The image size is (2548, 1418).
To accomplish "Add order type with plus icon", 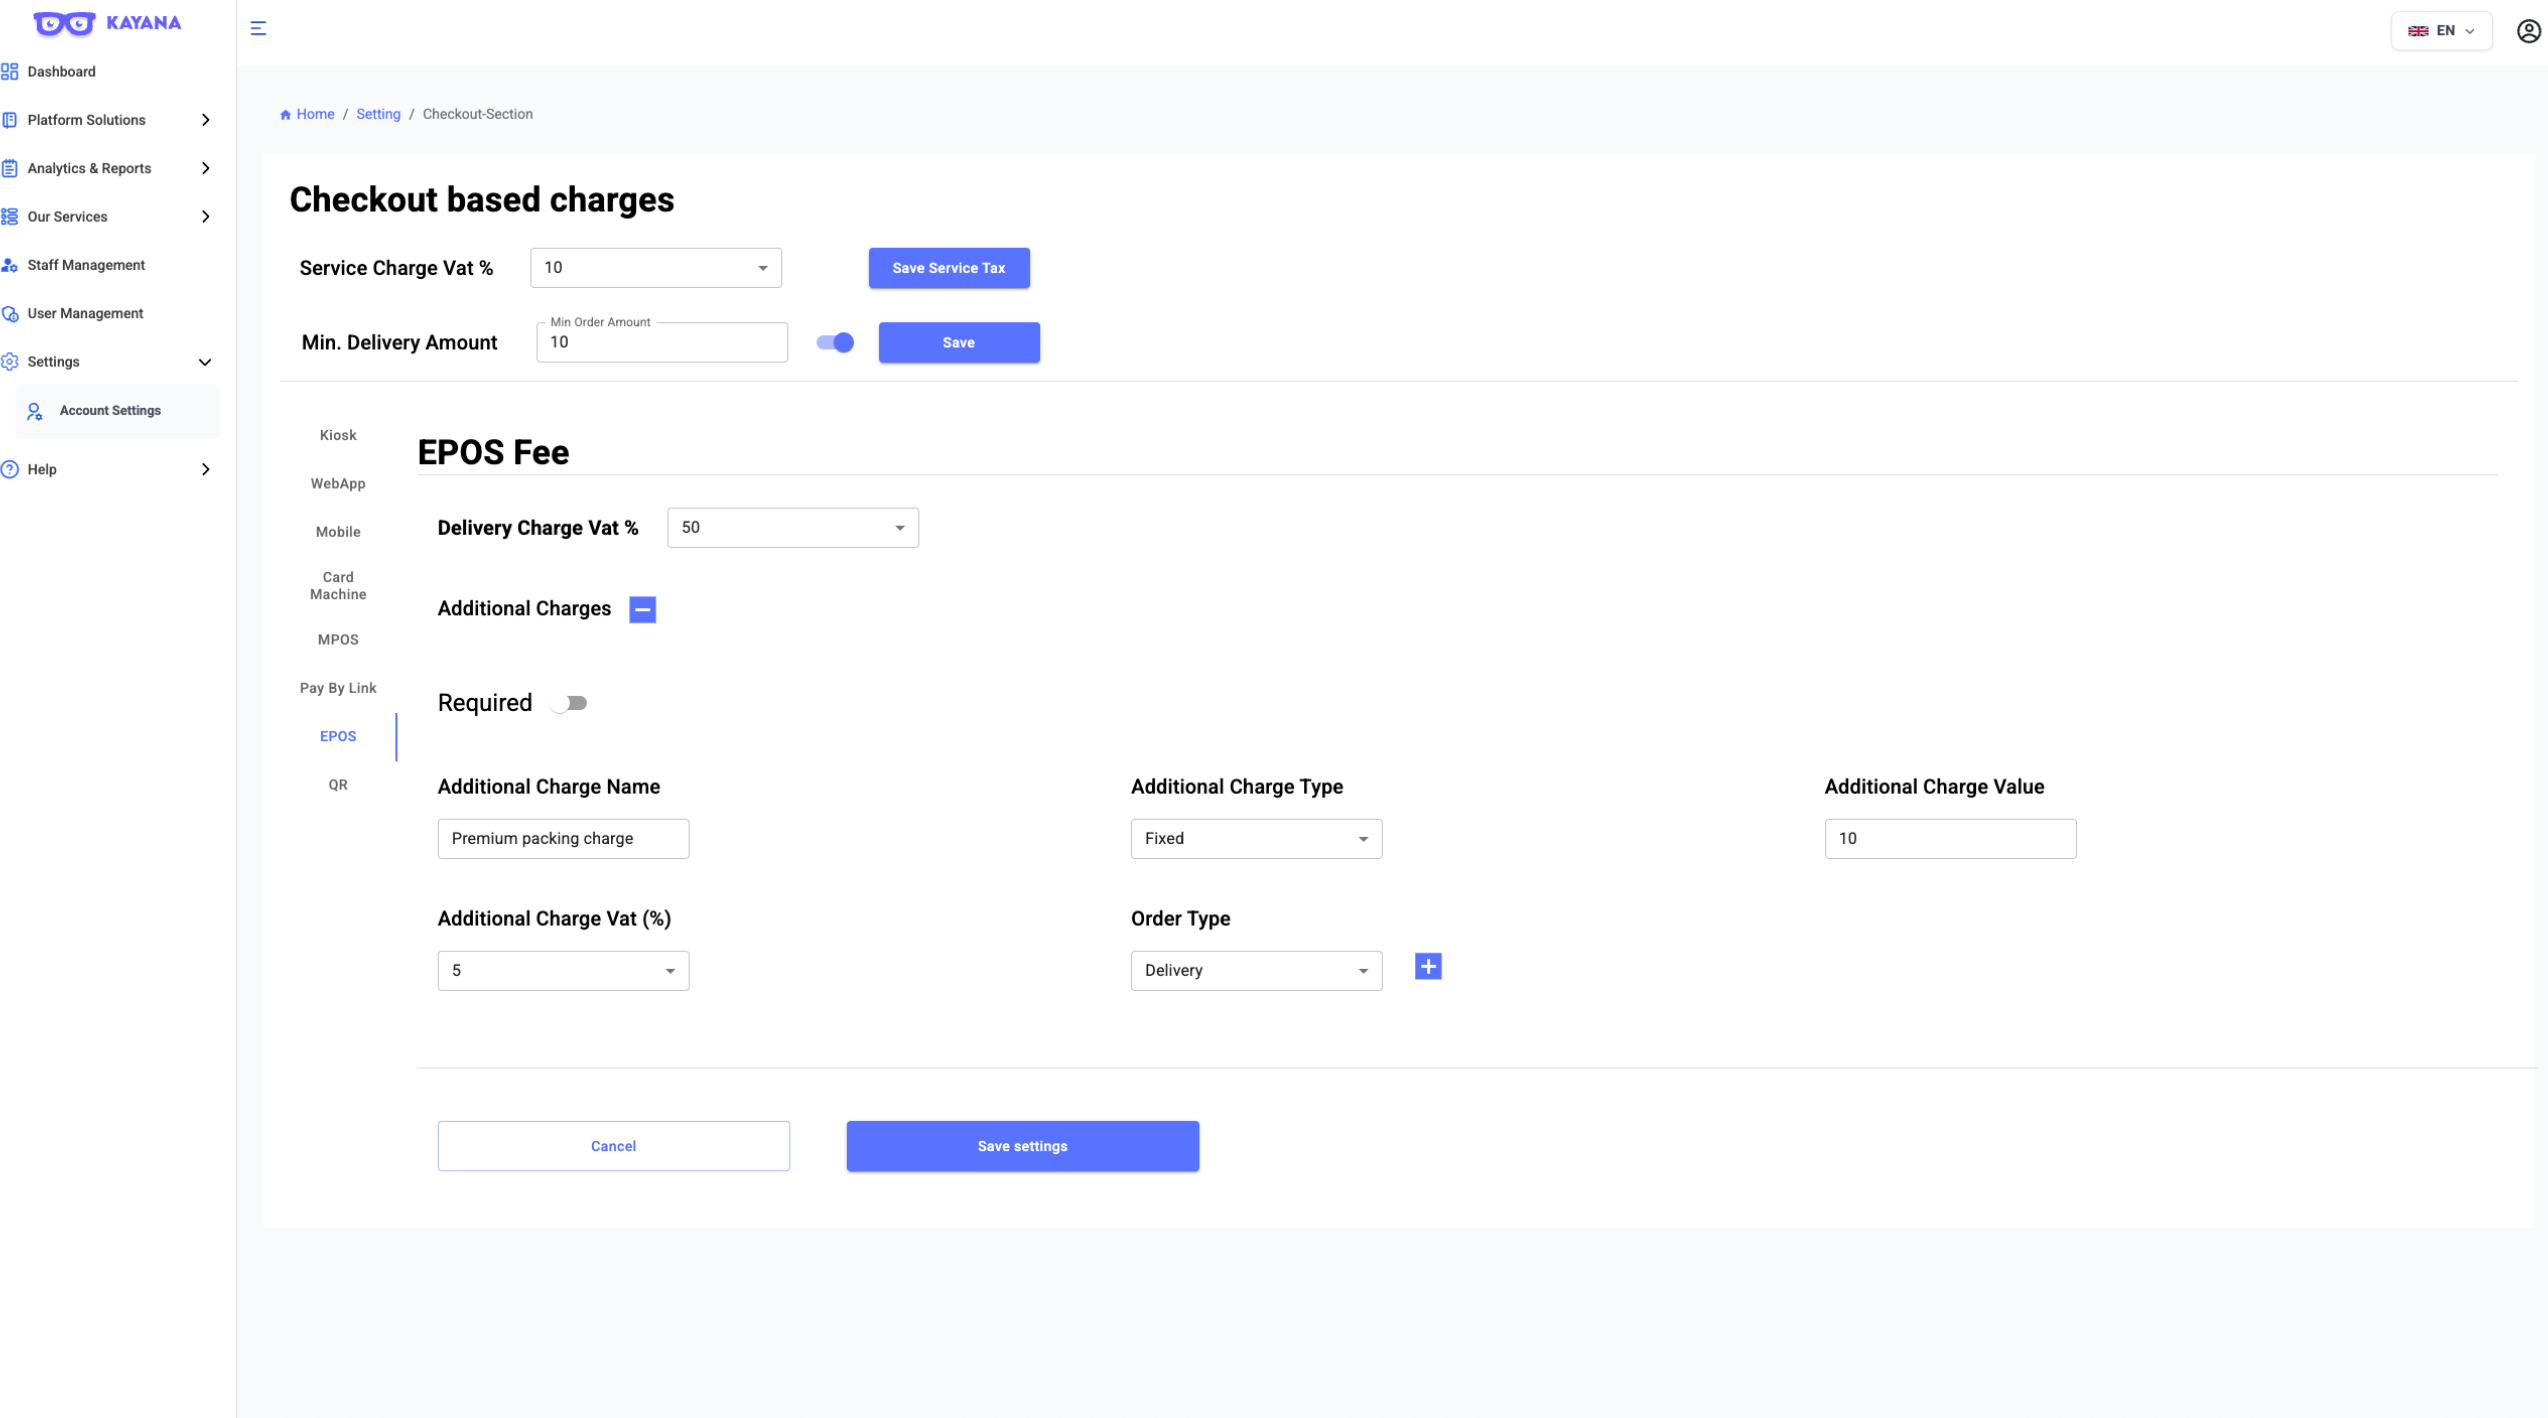I will (x=1428, y=966).
